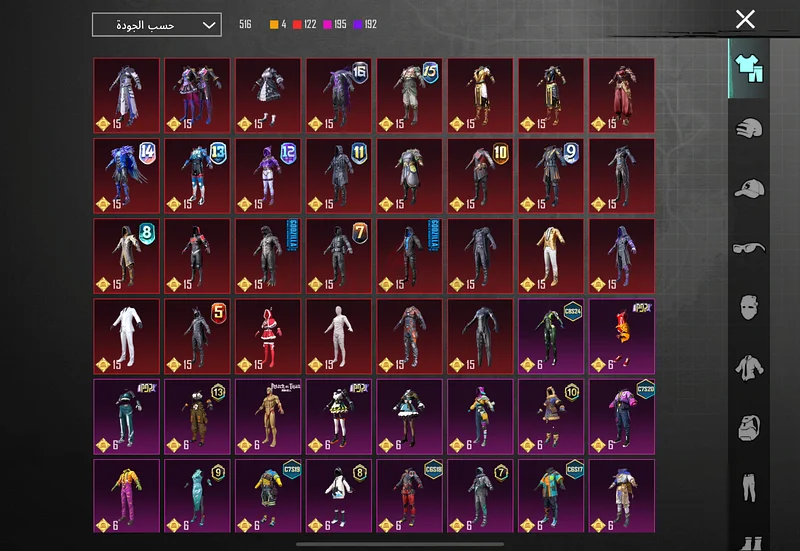
Task: Select the Attack on Titan golden outfit
Action: pyautogui.click(x=268, y=416)
